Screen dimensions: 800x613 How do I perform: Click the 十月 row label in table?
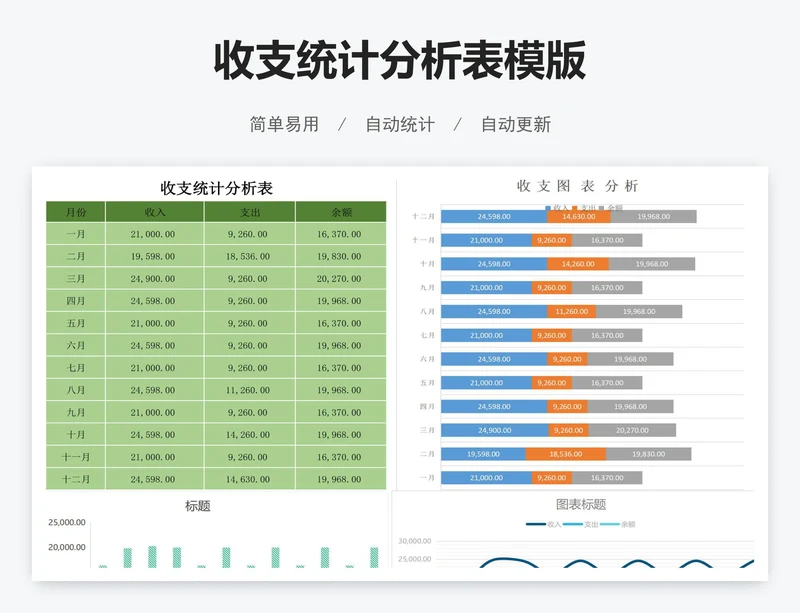point(76,435)
